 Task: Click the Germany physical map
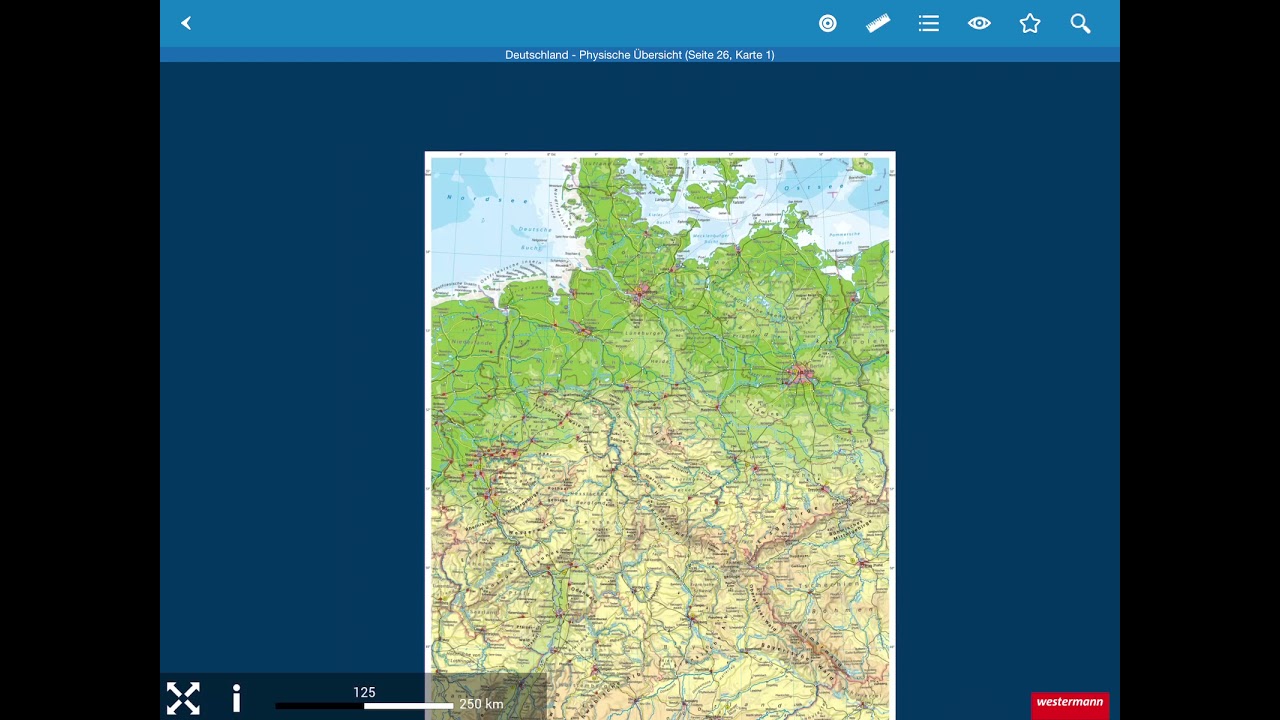(x=660, y=436)
